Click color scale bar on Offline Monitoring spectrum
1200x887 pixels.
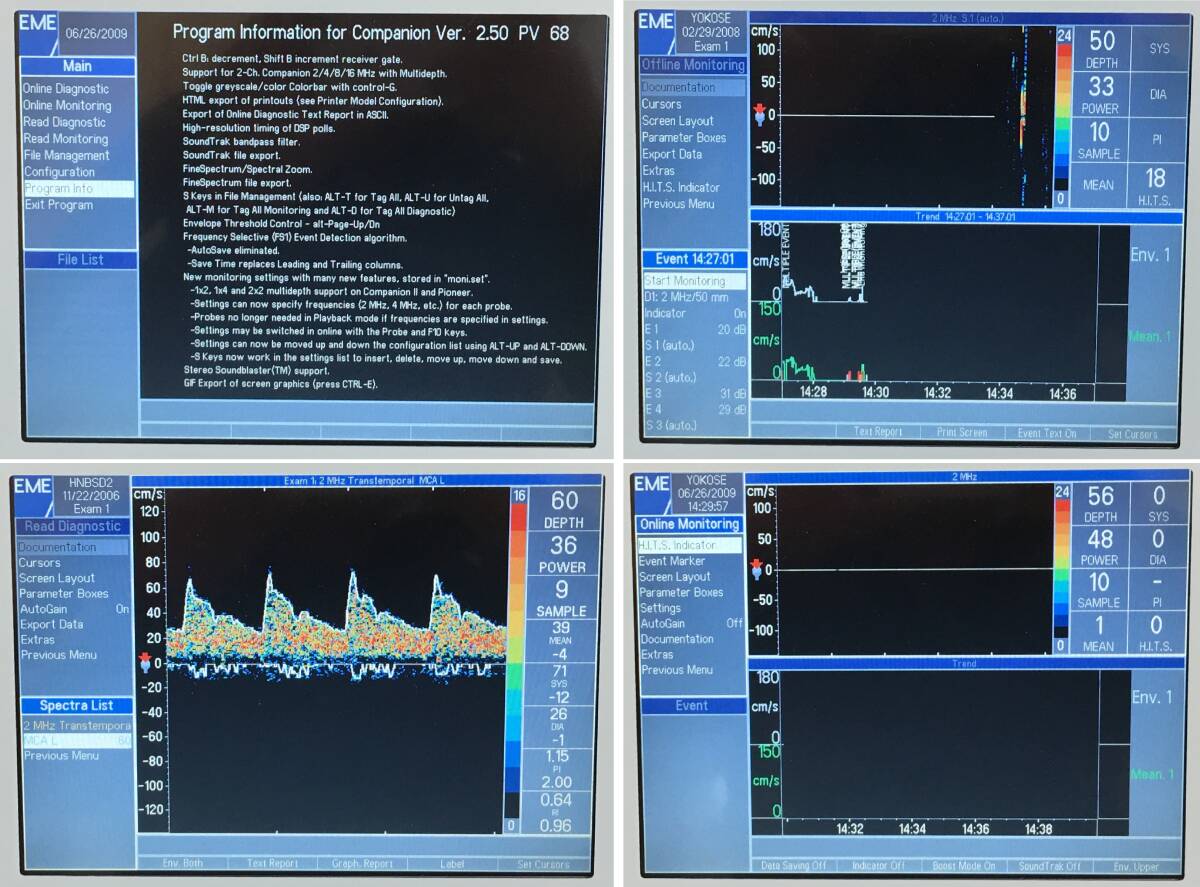(1064, 116)
